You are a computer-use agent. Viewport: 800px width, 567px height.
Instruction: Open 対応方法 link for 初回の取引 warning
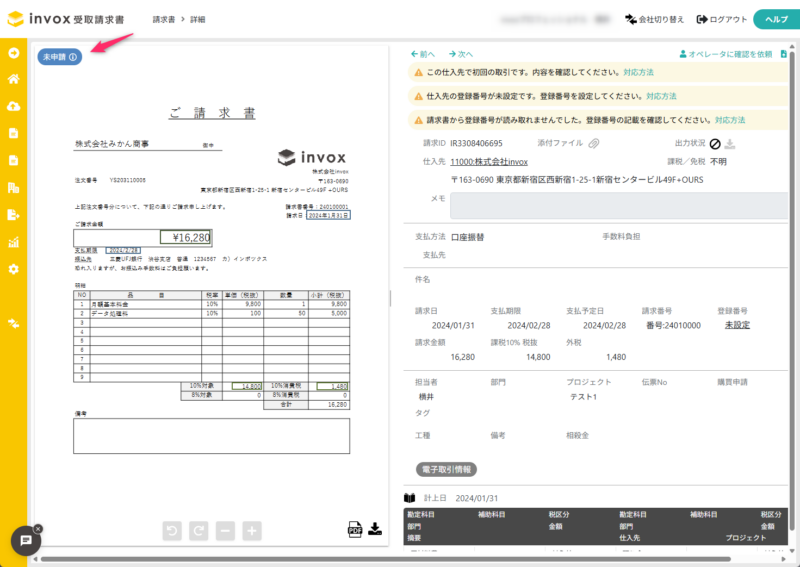point(638,72)
